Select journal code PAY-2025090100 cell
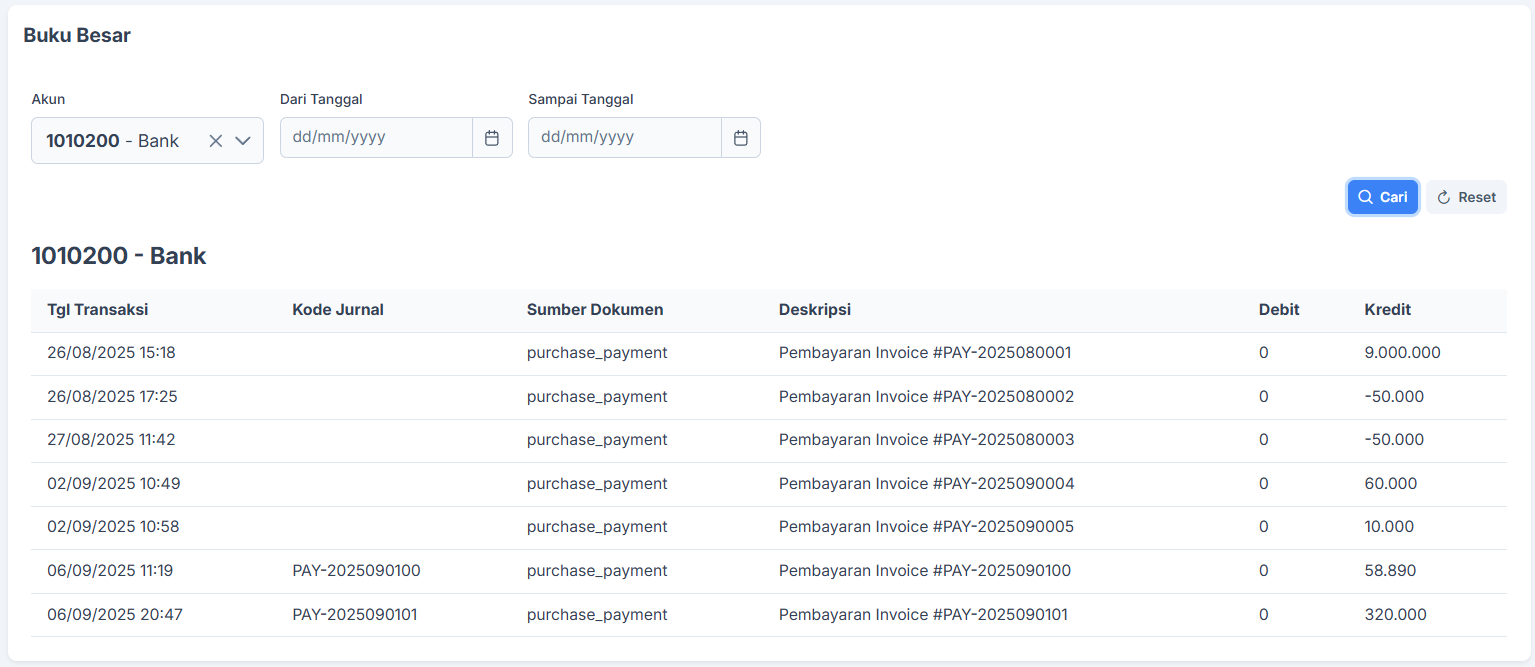 [x=356, y=571]
